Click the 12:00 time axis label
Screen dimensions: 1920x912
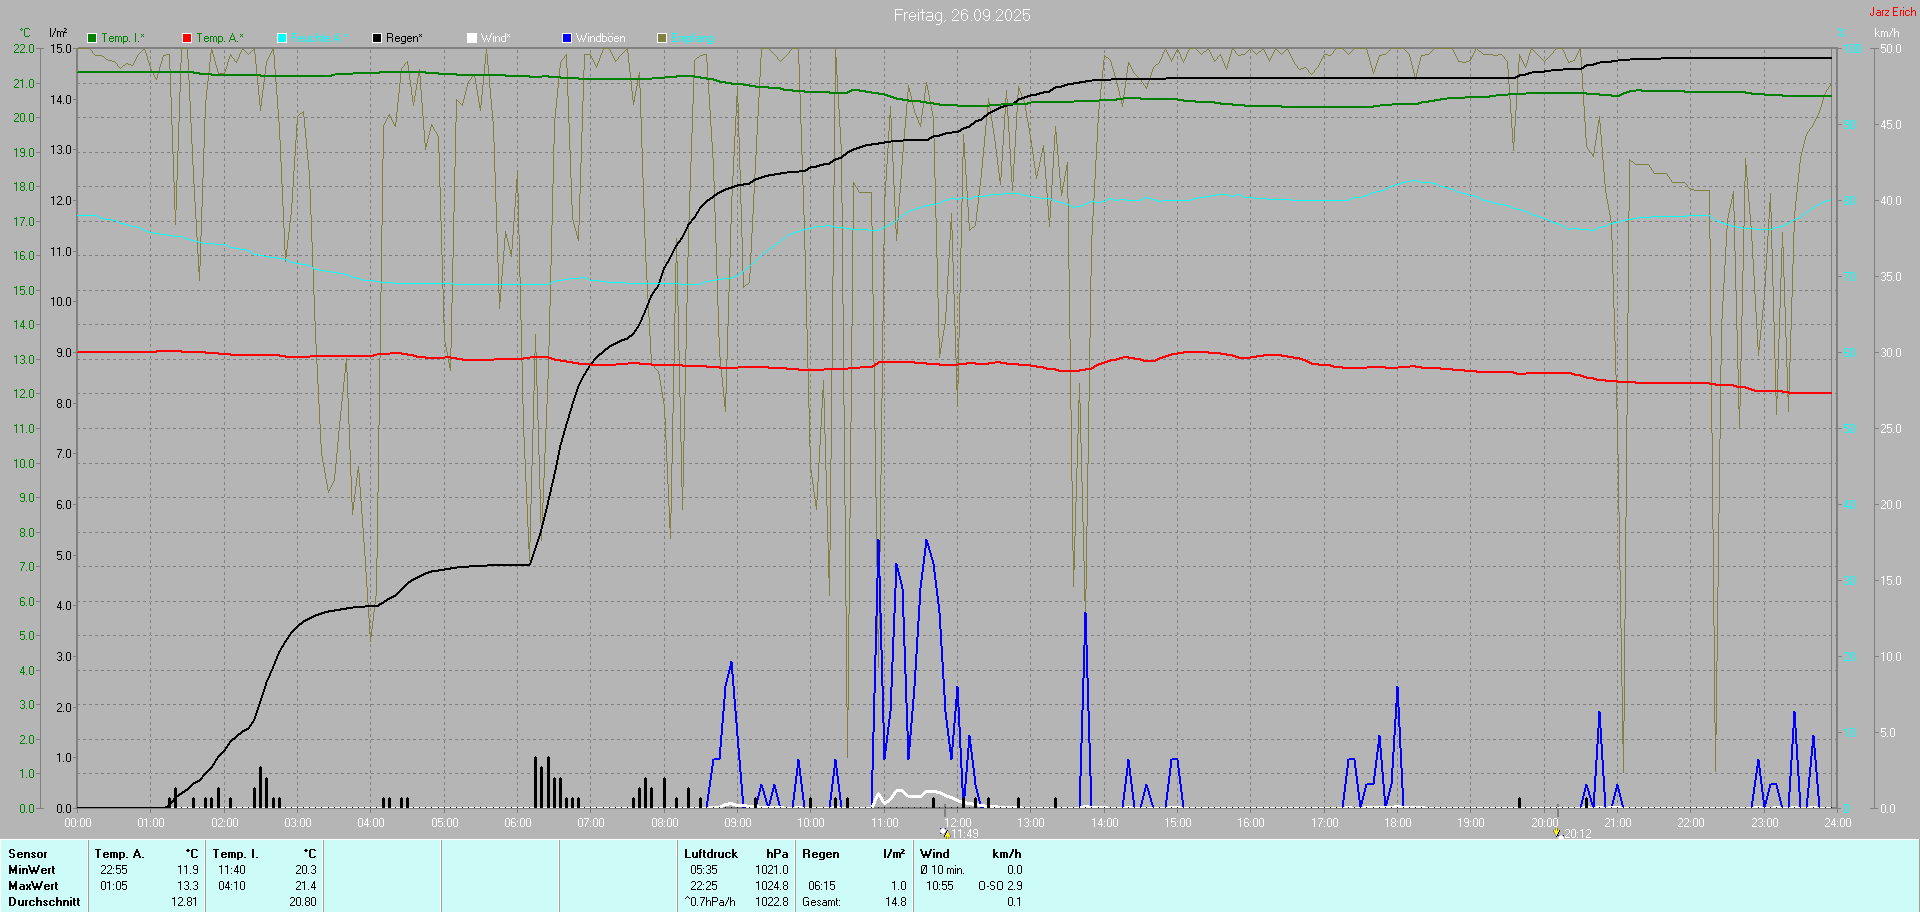(958, 823)
